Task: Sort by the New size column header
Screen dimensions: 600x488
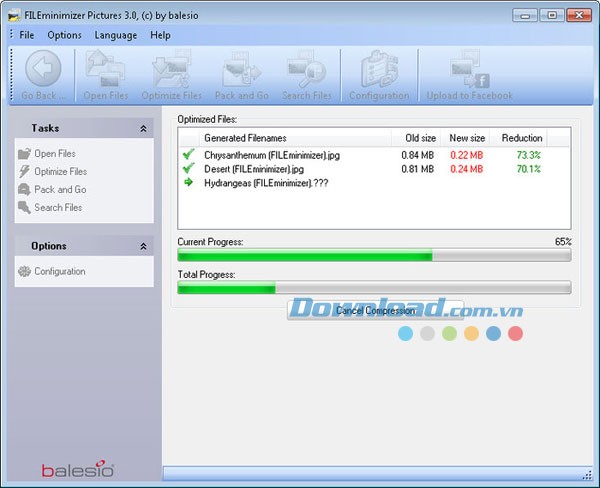Action: coord(465,138)
